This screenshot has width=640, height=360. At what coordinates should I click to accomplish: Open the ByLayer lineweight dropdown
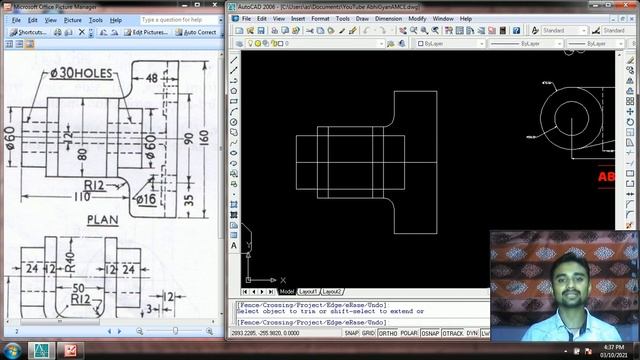pyautogui.click(x=621, y=43)
